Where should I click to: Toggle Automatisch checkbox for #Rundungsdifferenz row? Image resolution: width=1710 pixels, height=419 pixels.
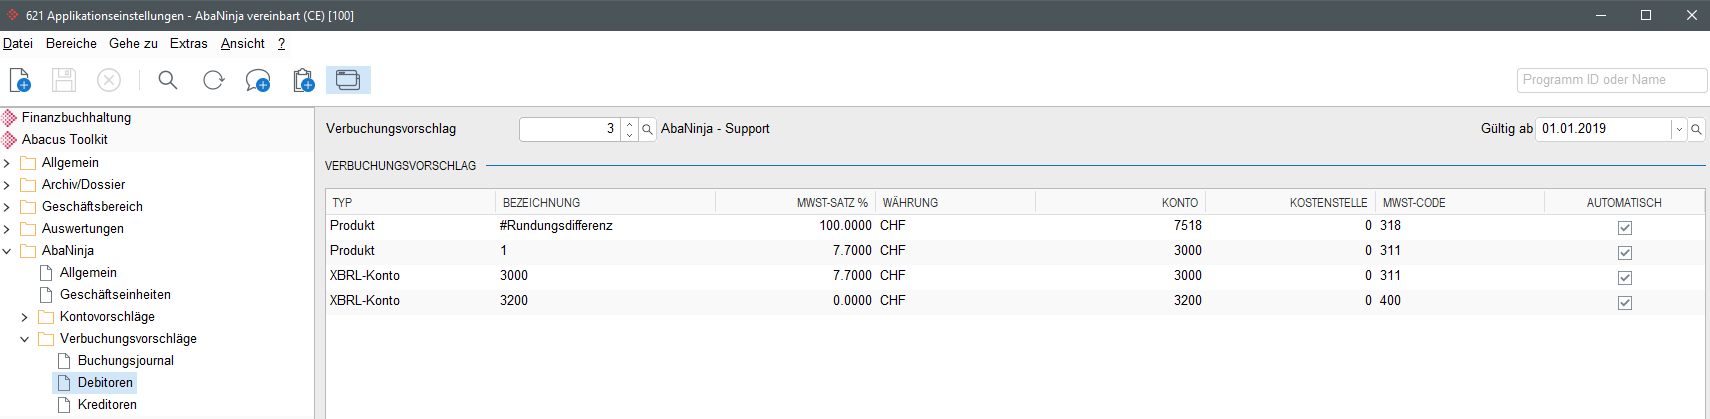(x=1625, y=228)
